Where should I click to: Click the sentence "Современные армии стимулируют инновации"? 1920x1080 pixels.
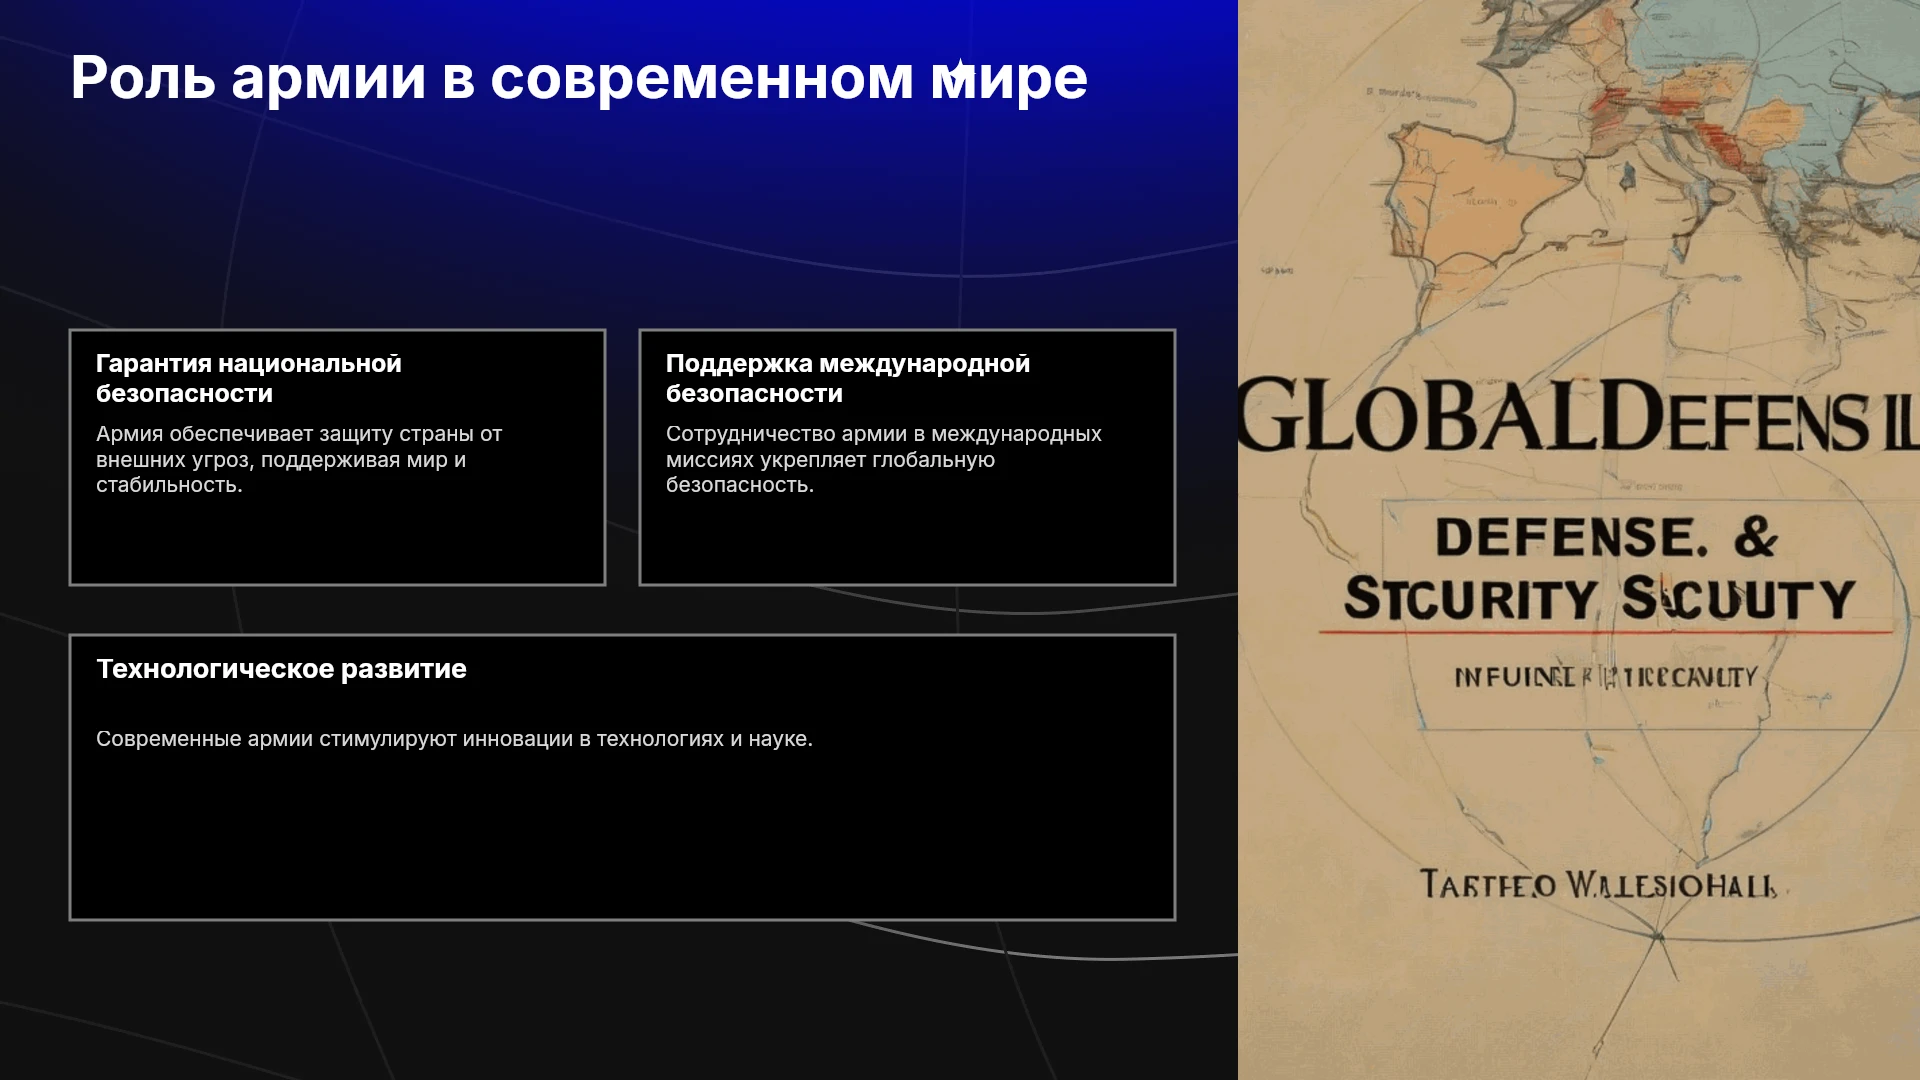(454, 739)
